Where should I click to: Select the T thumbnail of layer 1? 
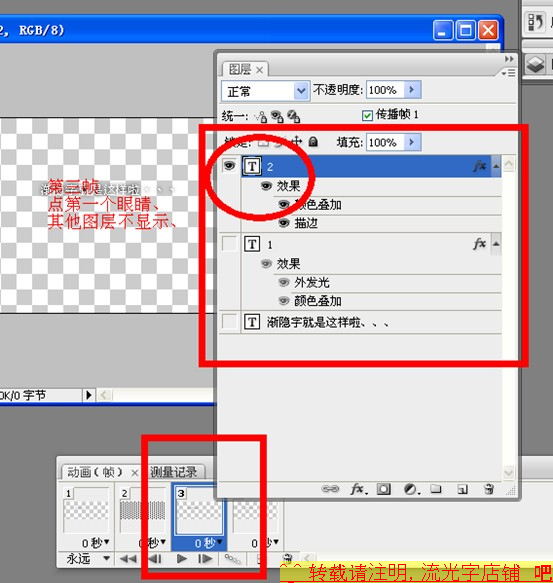(x=252, y=244)
